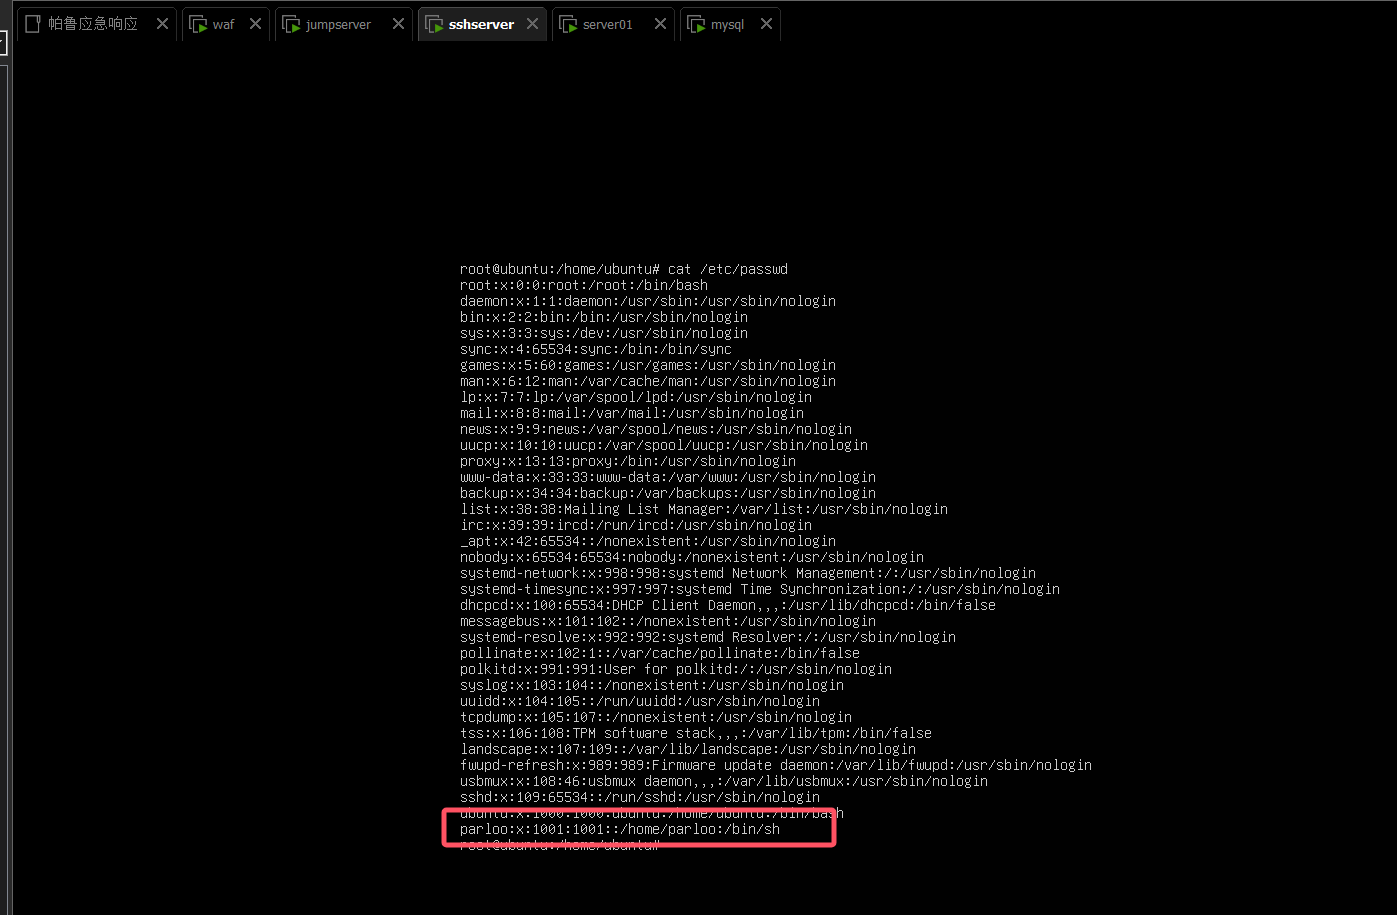
Task: Open the server01 tab
Action: (607, 24)
